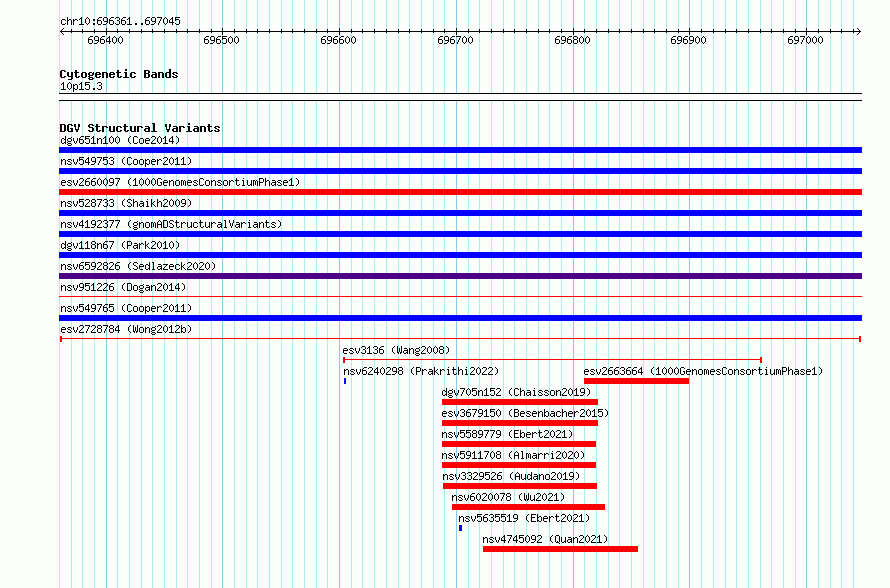Click the ruler's left arrowhead
Image resolution: width=890 pixels, height=588 pixels.
coord(62,32)
